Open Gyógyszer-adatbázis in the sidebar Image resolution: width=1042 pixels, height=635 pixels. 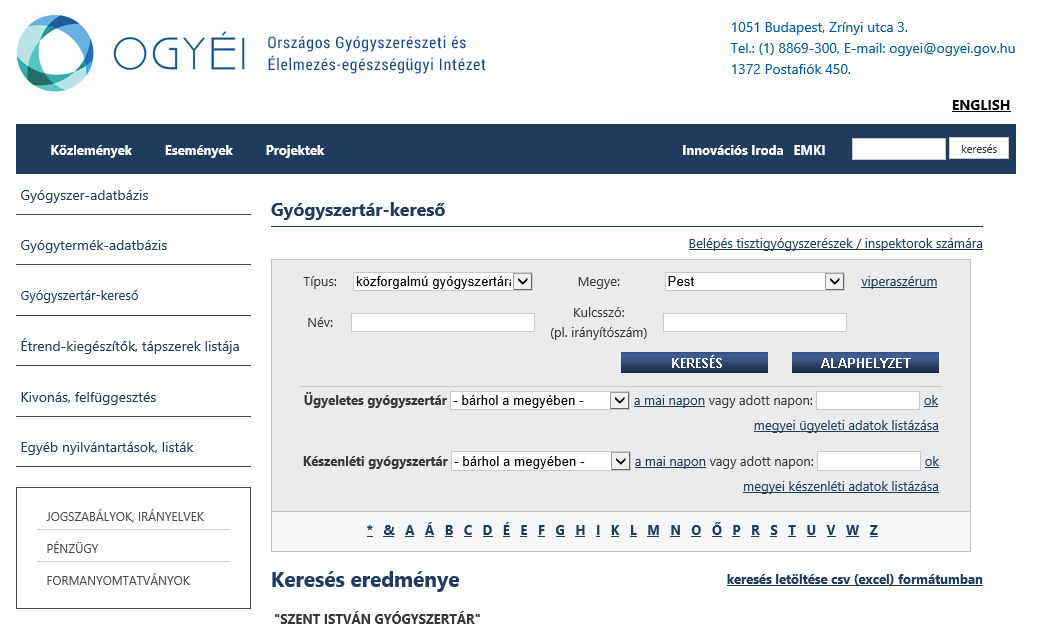(x=84, y=195)
